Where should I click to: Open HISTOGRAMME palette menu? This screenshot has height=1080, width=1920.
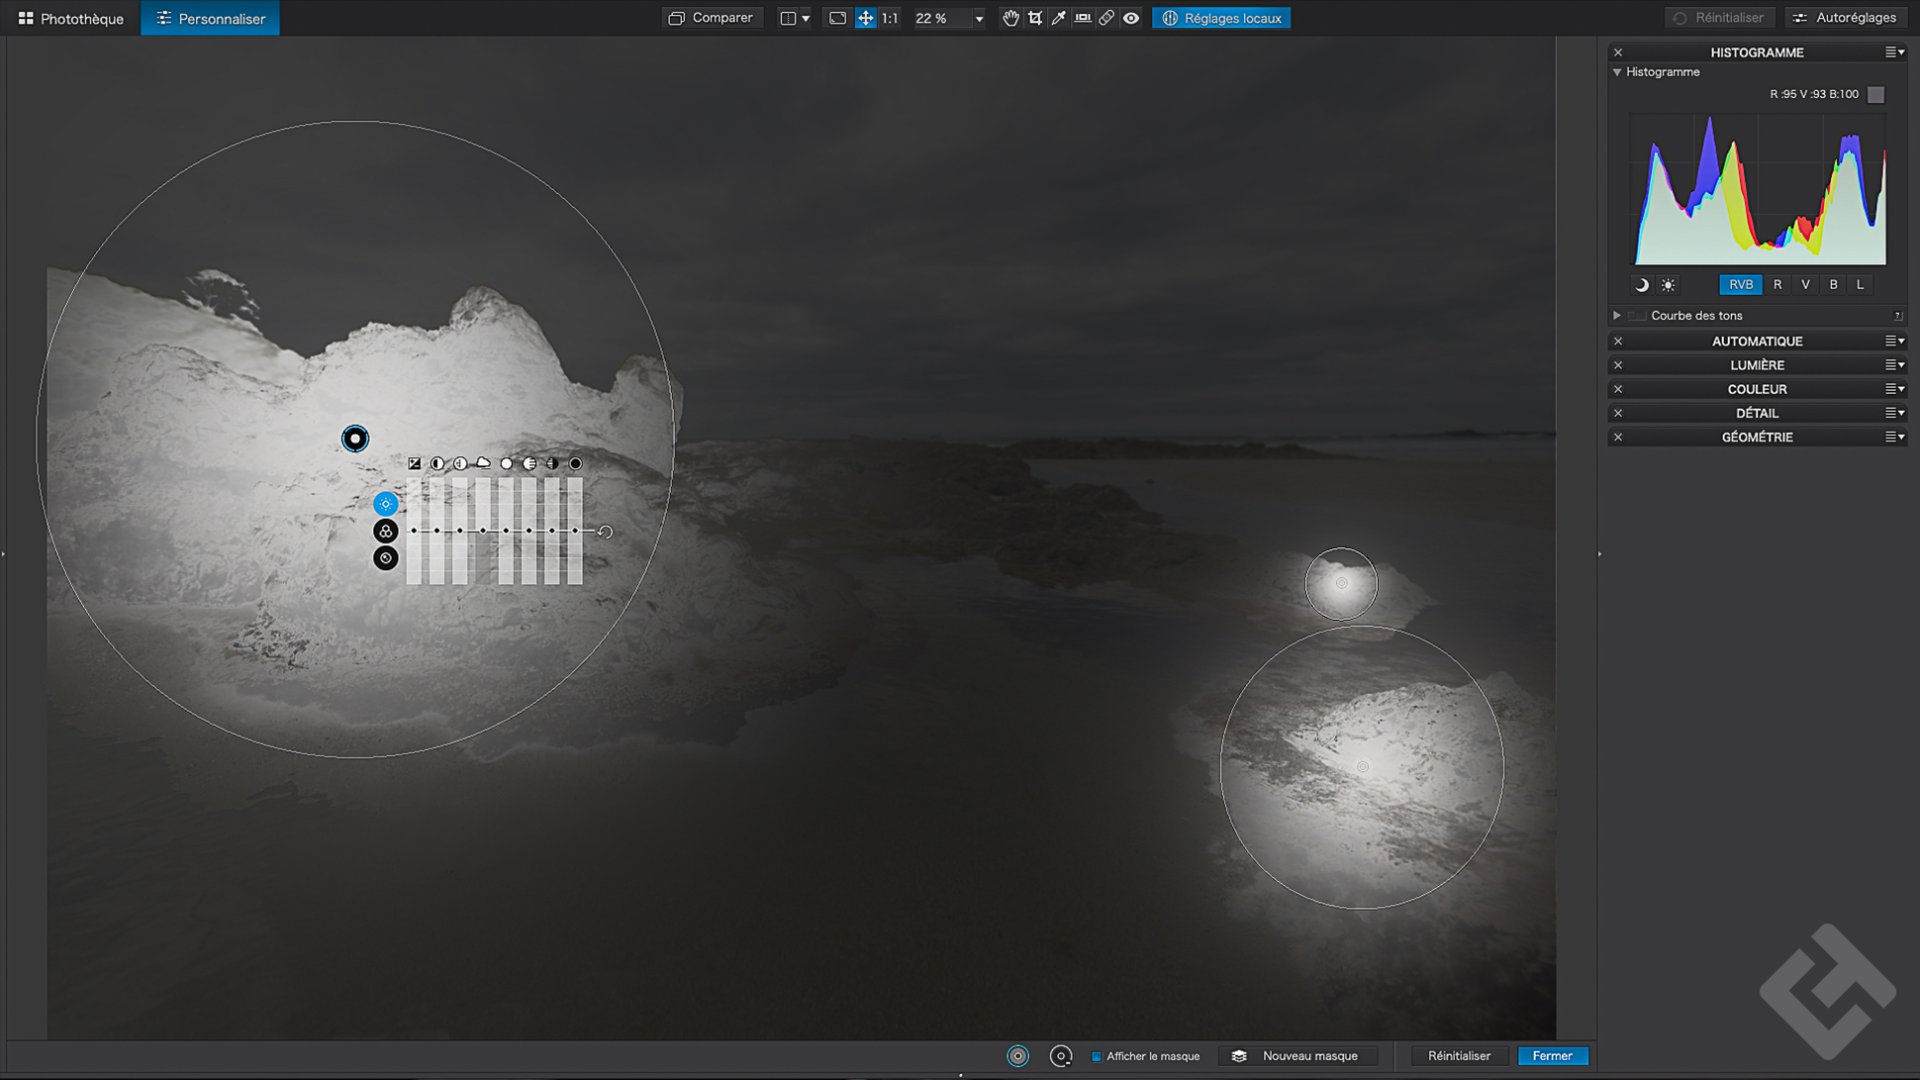click(1894, 52)
